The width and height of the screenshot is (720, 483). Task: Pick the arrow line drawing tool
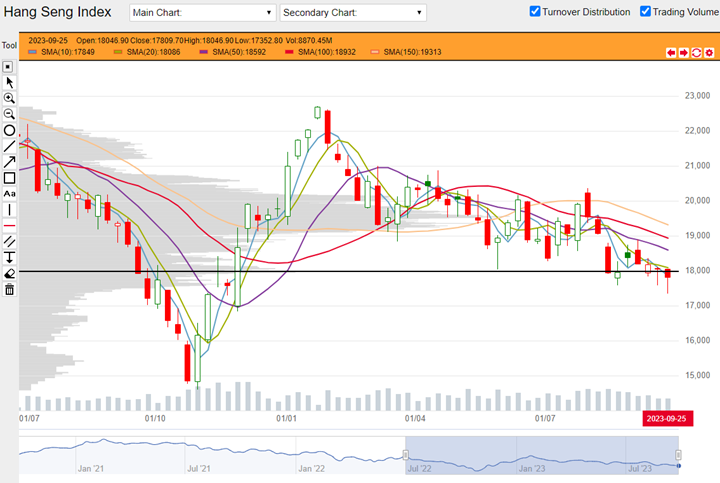9,162
